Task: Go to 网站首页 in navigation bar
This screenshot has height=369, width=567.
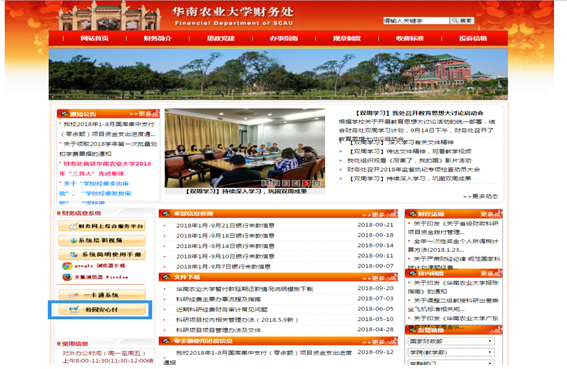Action: point(94,38)
